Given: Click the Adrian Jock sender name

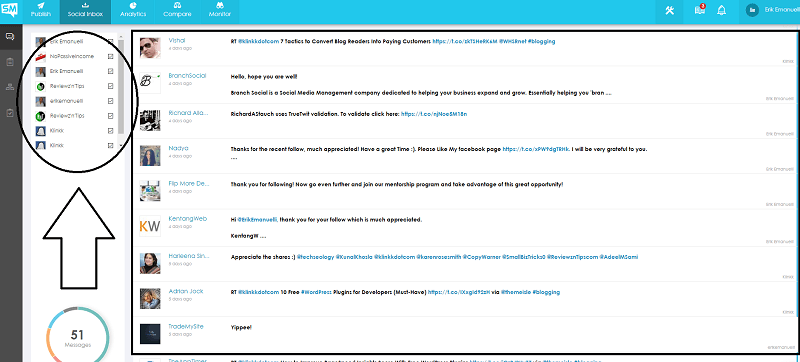Looking at the screenshot, I should tap(186, 291).
